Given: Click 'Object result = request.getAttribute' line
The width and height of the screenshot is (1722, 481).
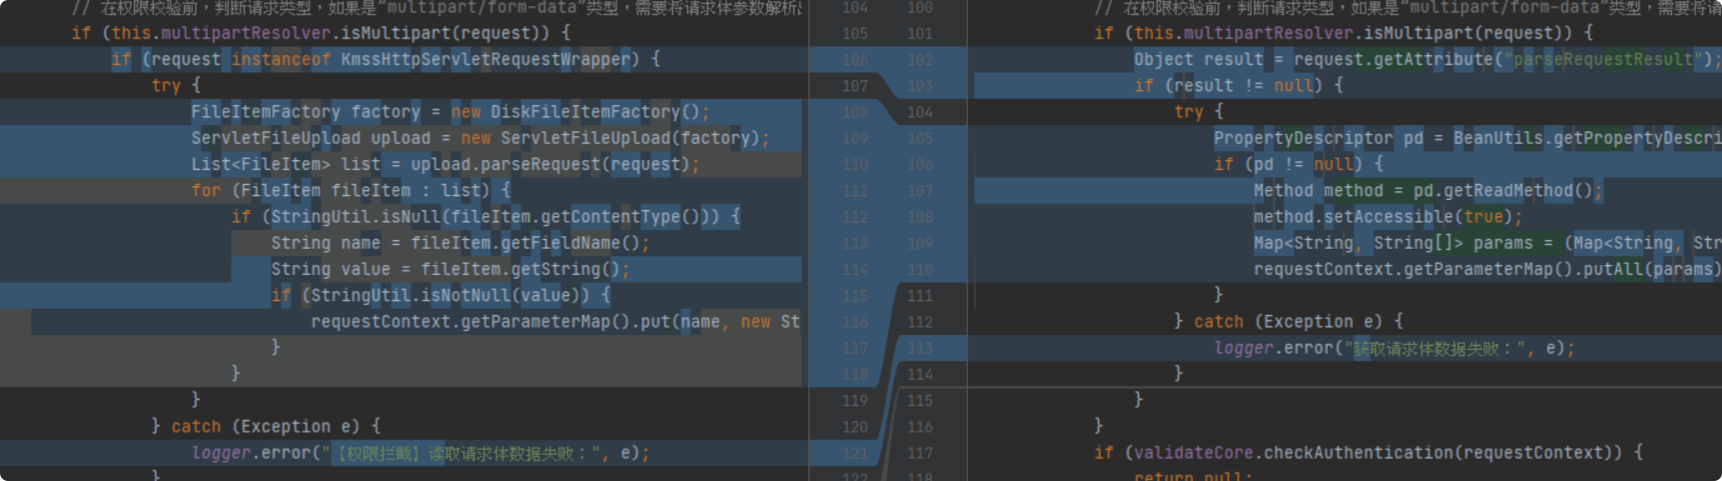Looking at the screenshot, I should pos(1428,60).
